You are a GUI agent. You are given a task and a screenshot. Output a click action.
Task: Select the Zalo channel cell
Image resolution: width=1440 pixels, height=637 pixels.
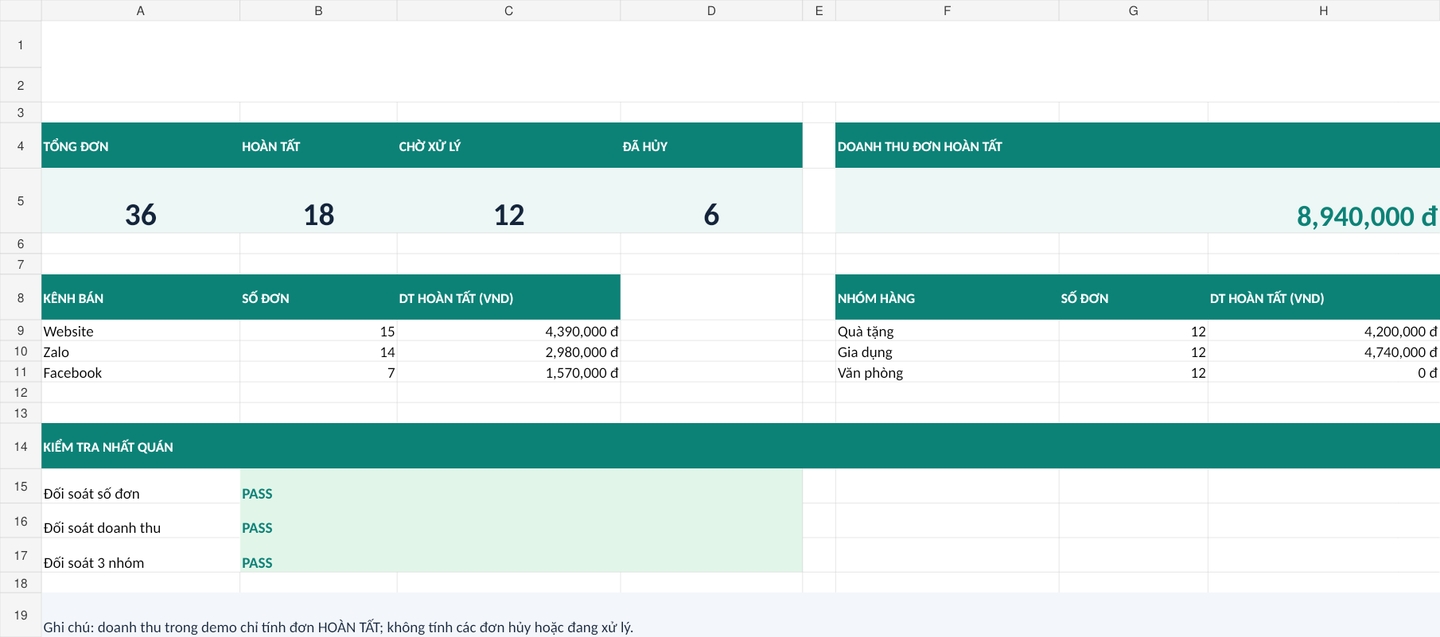coord(140,352)
